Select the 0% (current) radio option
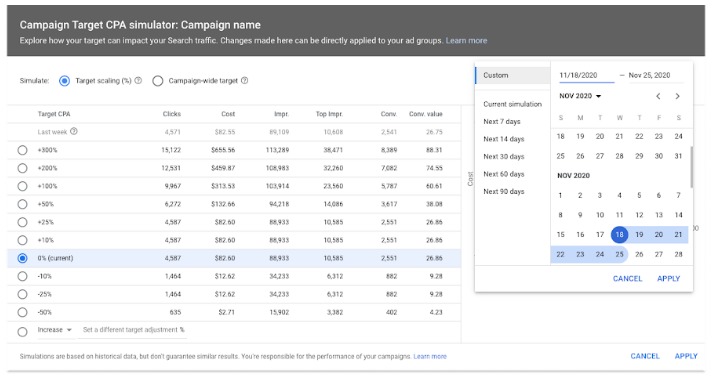The width and height of the screenshot is (713, 377). tap(22, 258)
